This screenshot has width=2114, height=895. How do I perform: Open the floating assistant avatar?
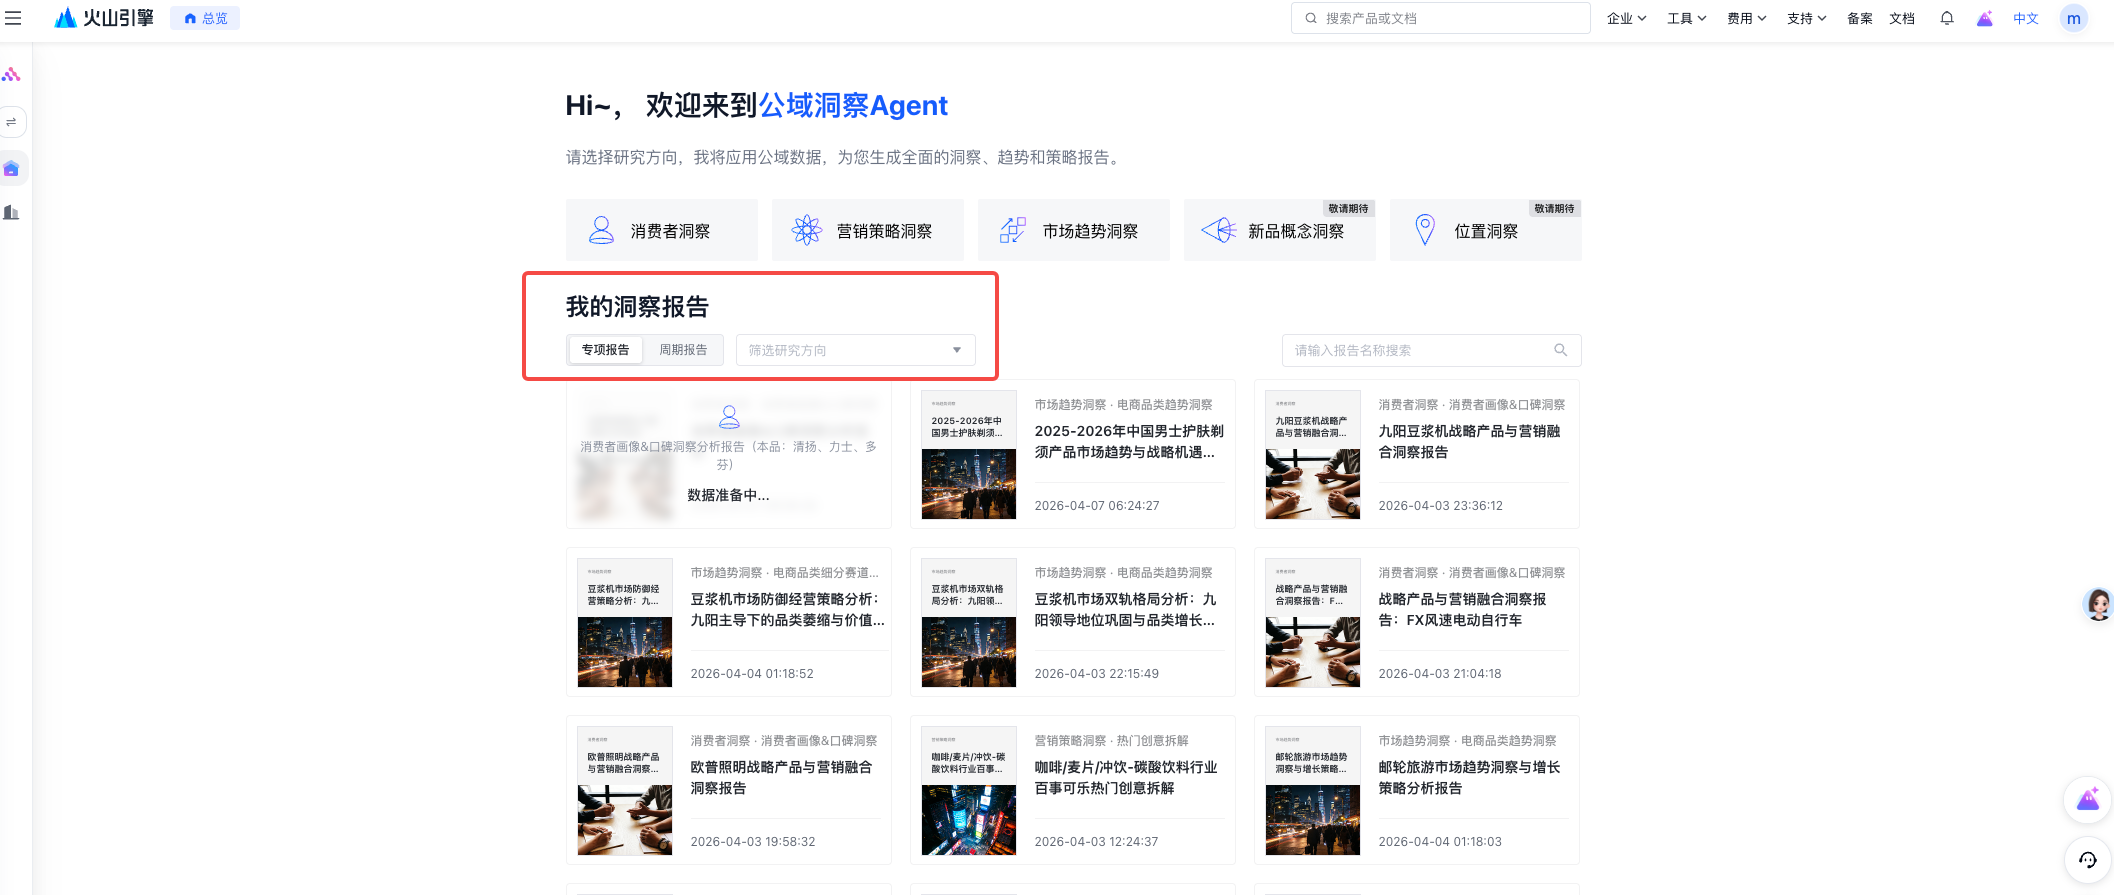pyautogui.click(x=2097, y=603)
